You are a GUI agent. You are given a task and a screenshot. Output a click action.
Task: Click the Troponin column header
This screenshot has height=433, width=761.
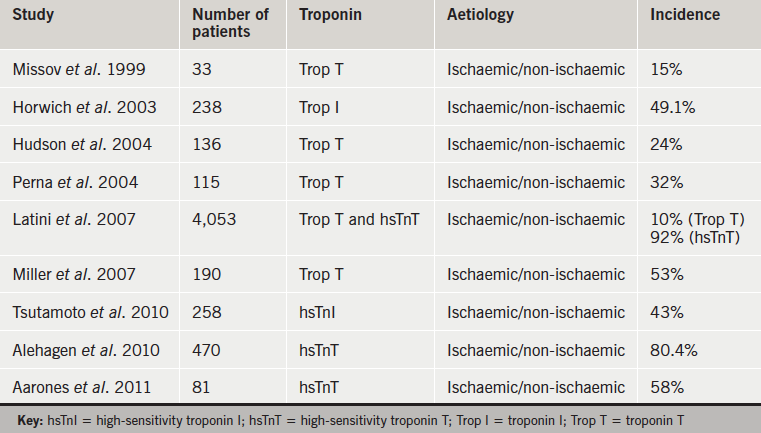[332, 16]
